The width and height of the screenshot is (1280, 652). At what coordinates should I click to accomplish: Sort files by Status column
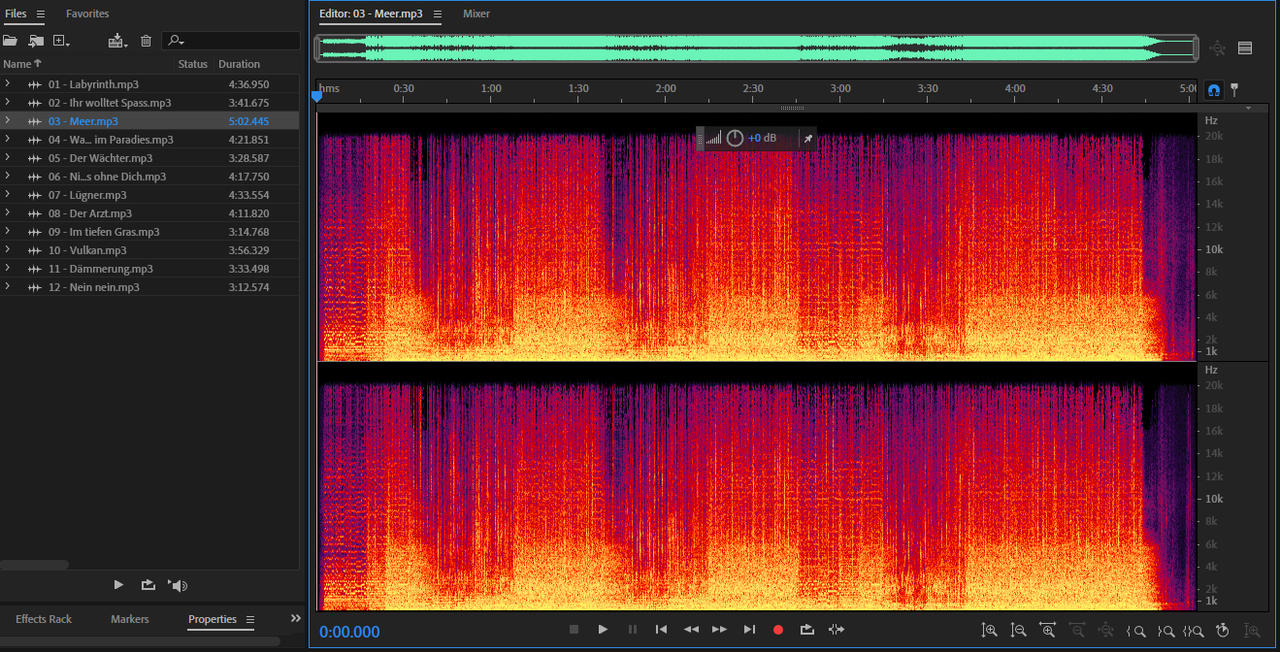[x=193, y=64]
